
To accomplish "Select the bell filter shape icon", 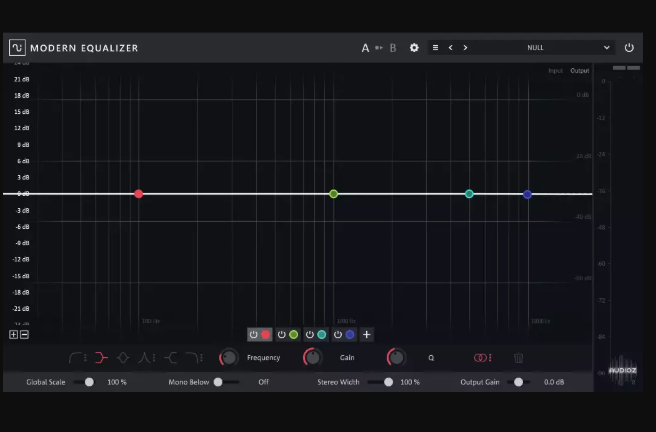I will coord(124,358).
